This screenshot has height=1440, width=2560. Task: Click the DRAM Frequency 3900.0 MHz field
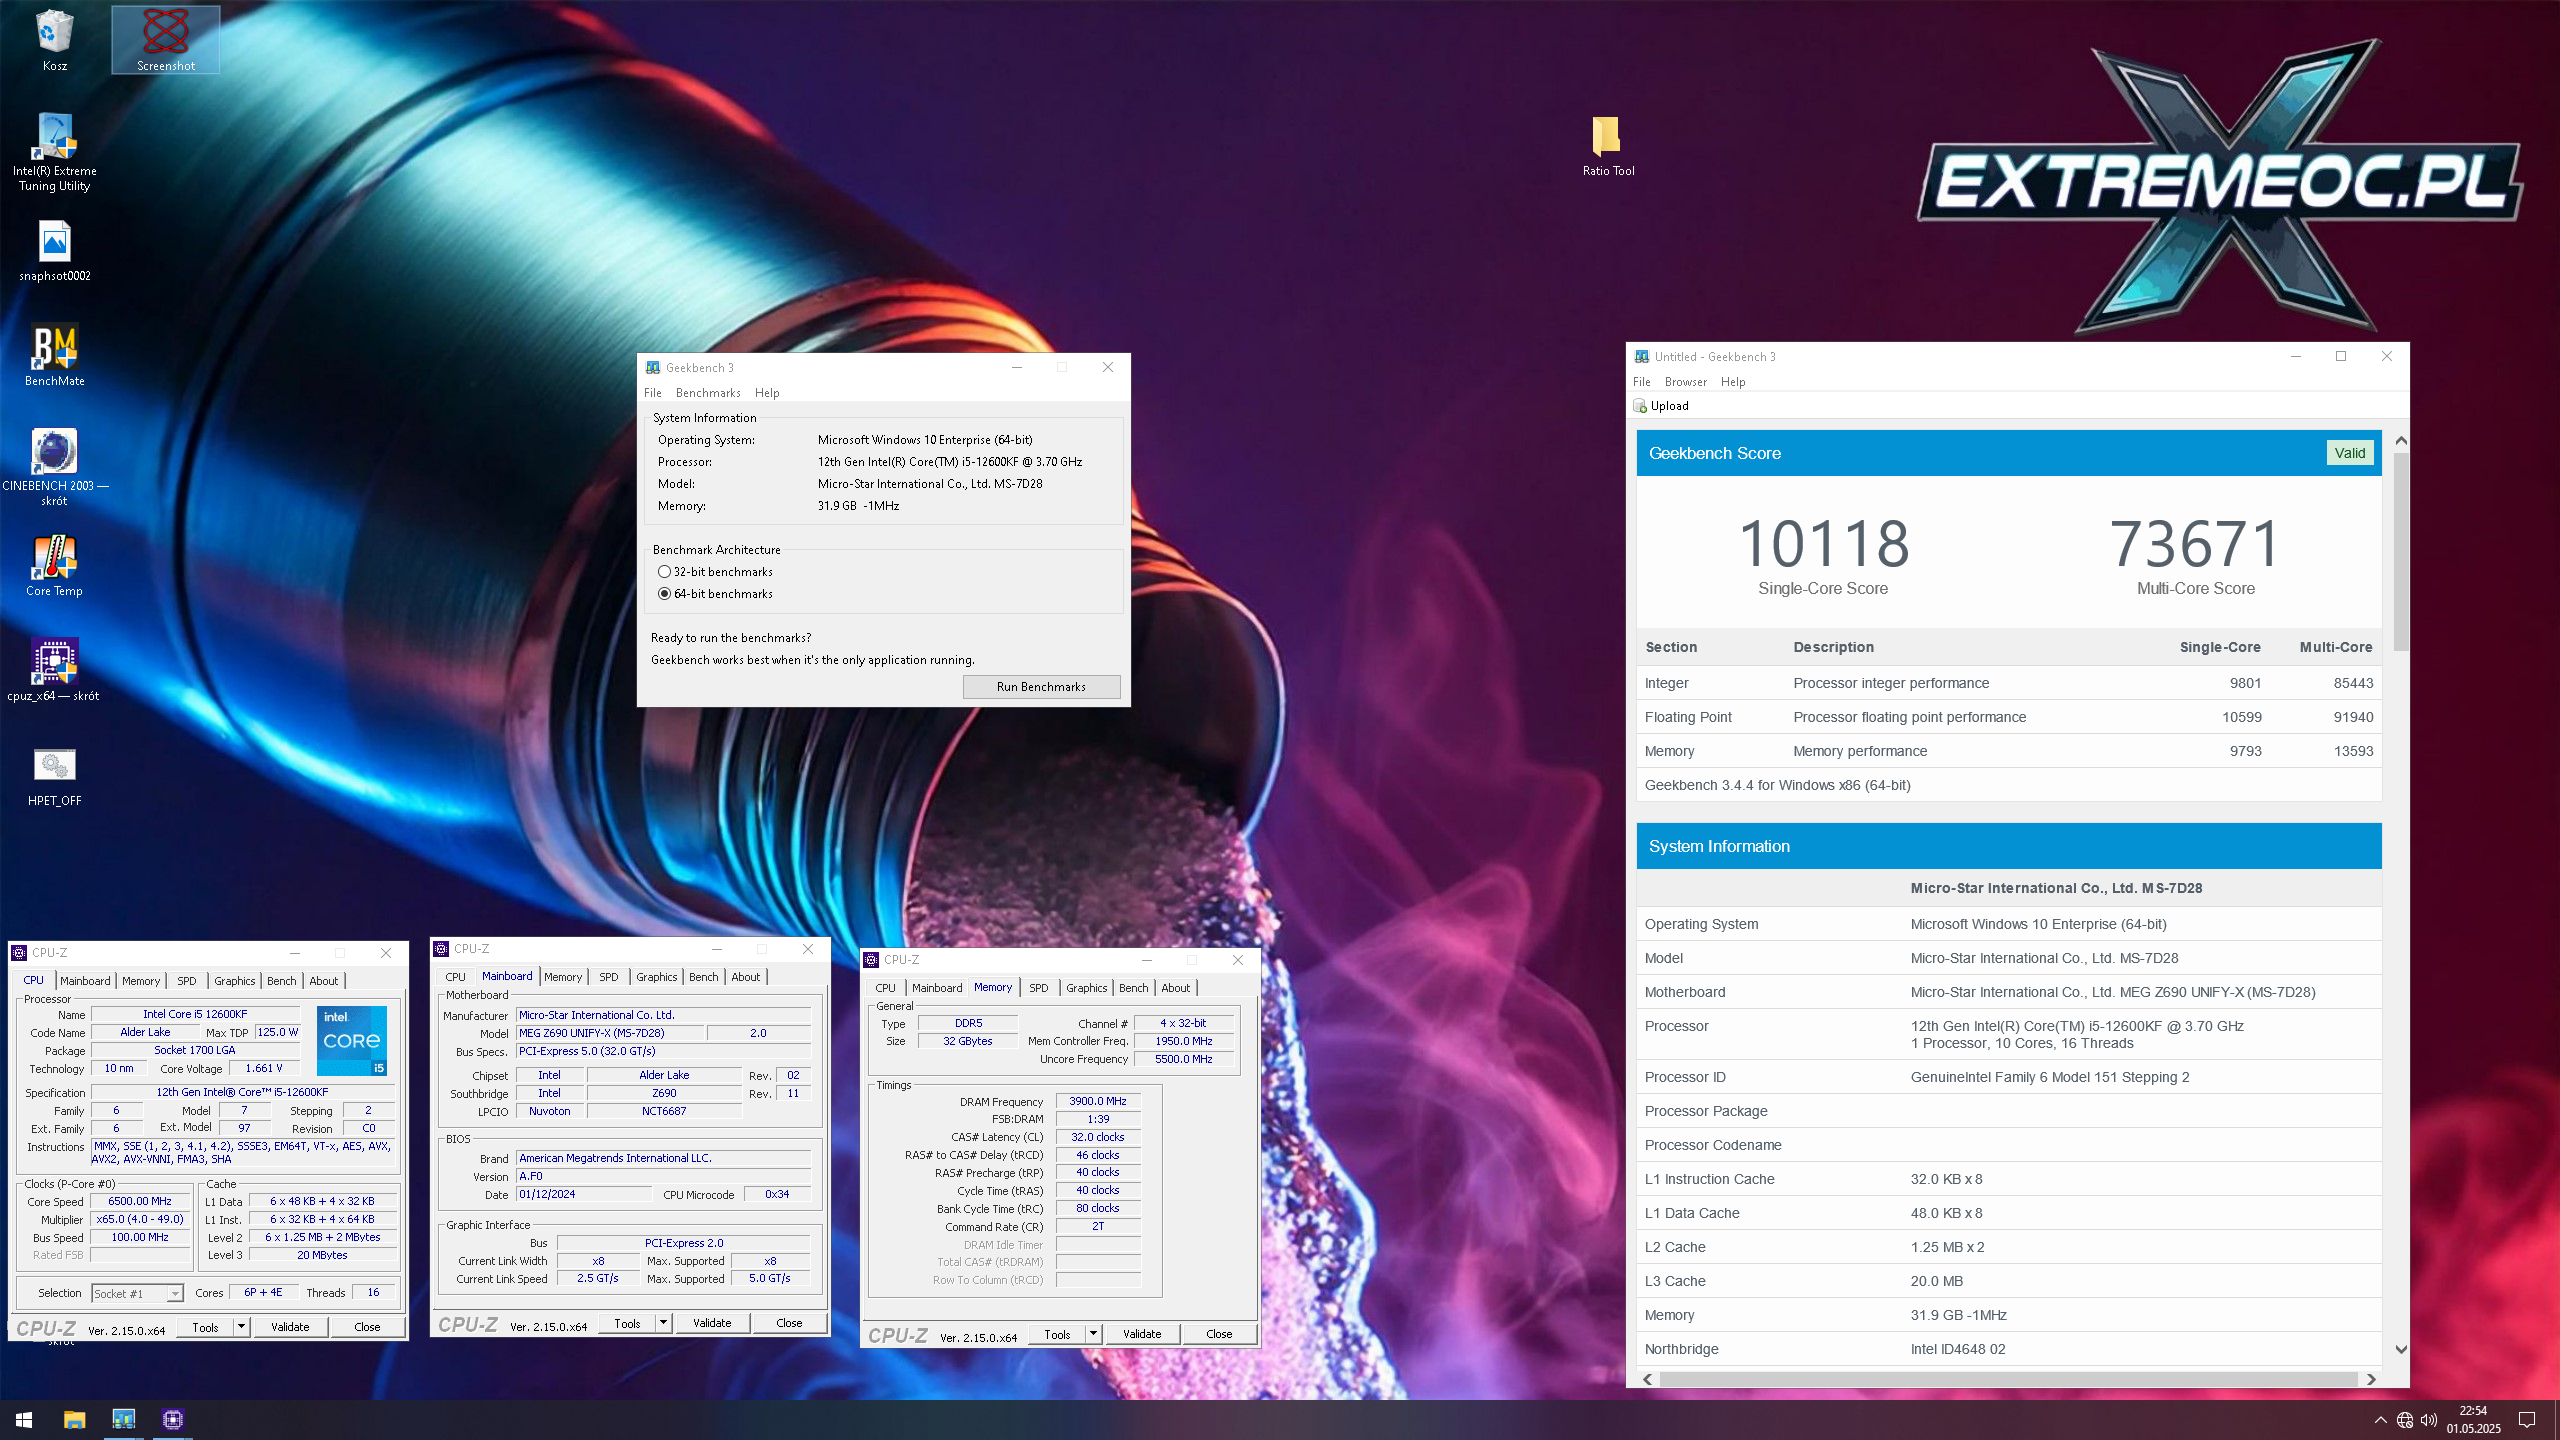pyautogui.click(x=1098, y=1101)
